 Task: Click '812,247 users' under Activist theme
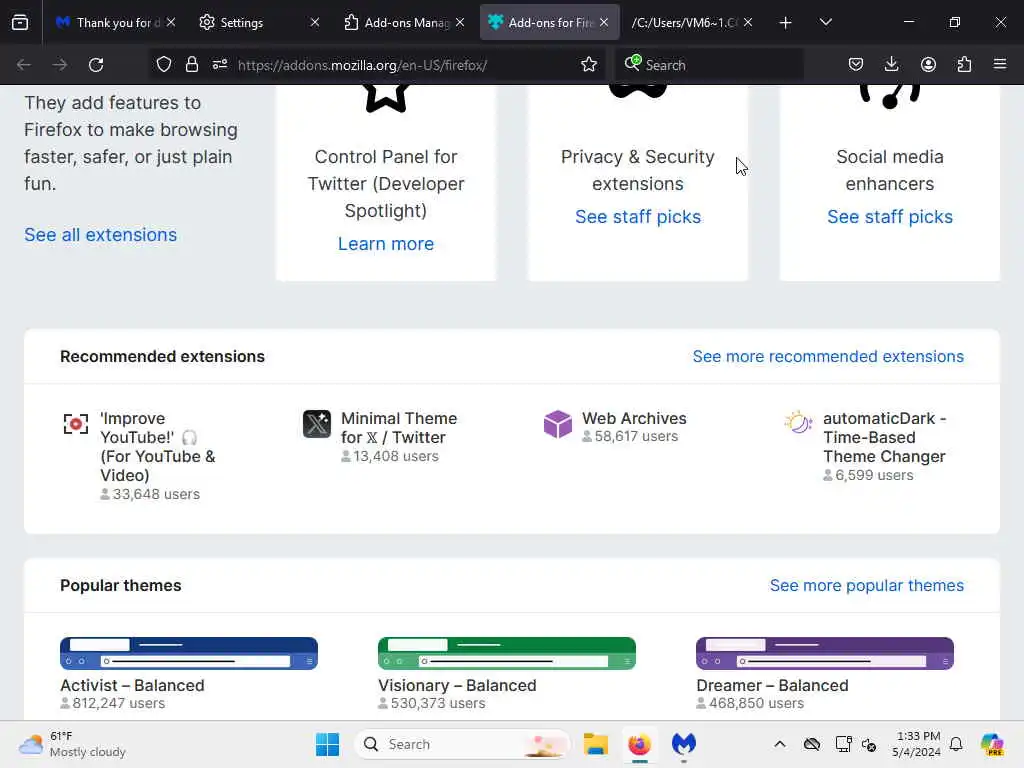click(x=118, y=703)
